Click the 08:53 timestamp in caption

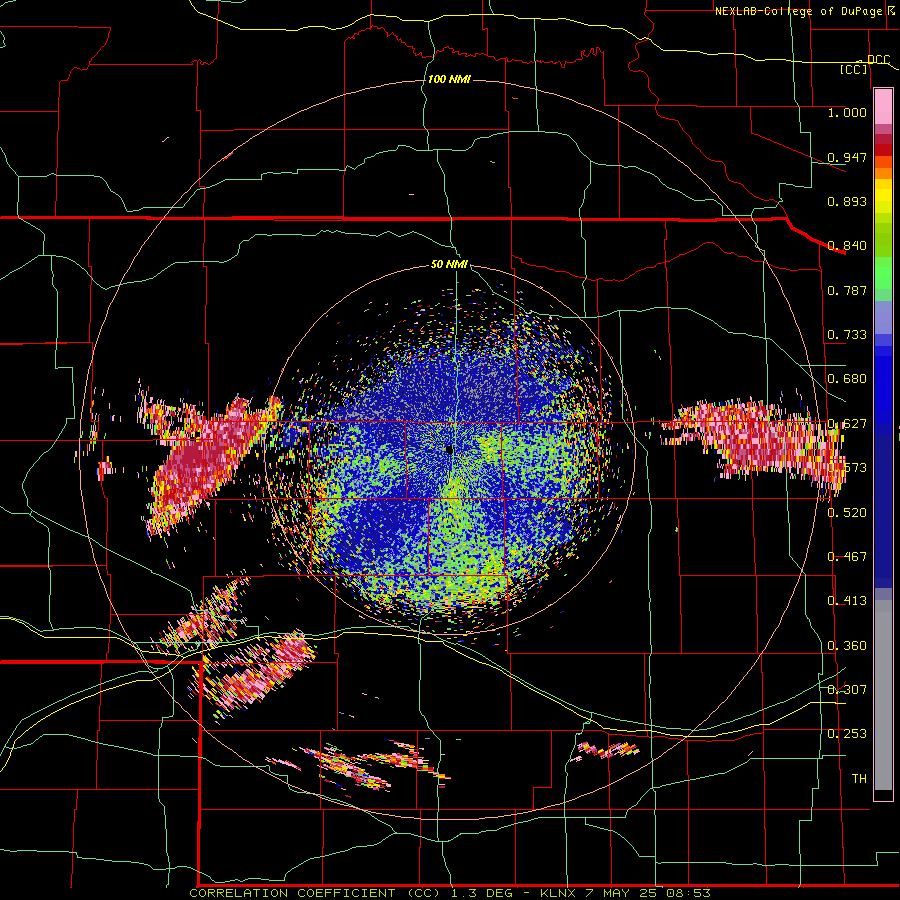tap(688, 893)
